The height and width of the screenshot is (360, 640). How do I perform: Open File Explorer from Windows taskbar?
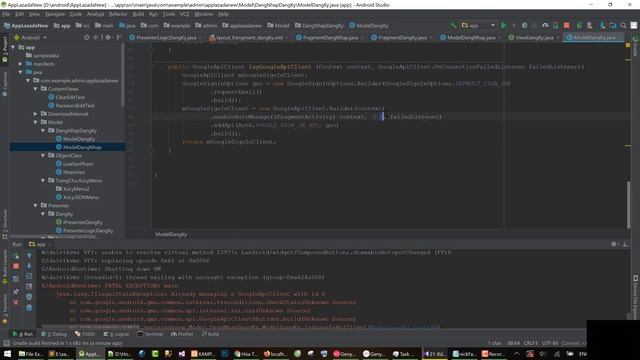(30, 353)
